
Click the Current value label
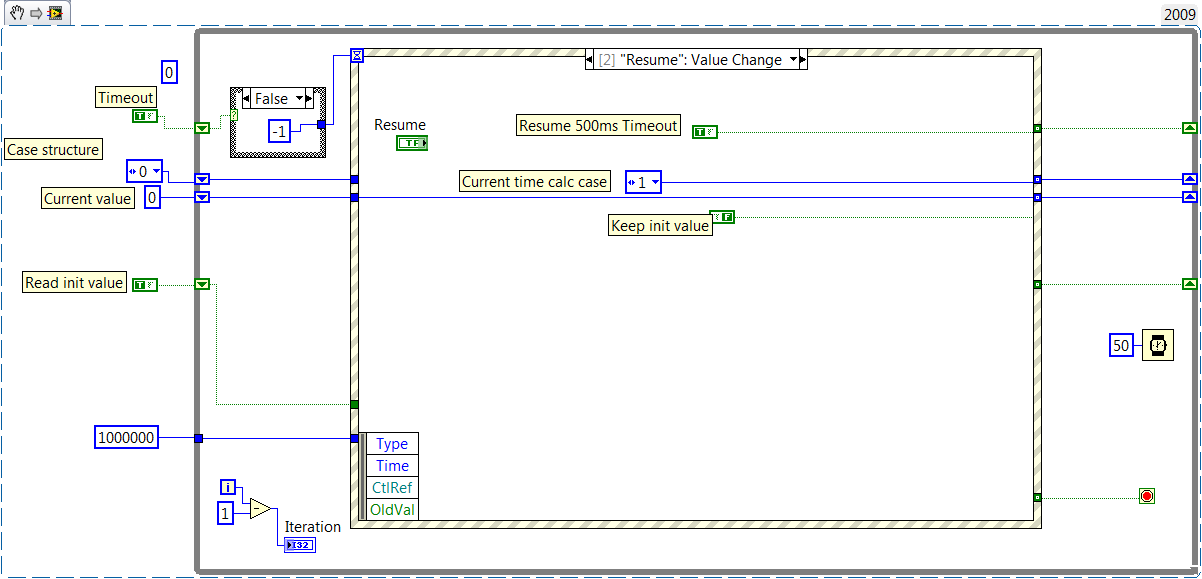[x=87, y=198]
